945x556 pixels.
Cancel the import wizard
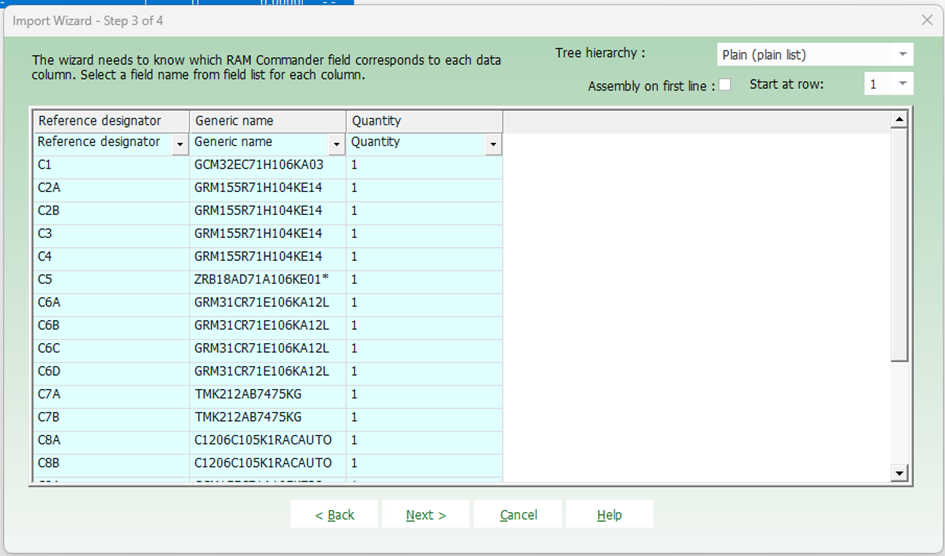(x=518, y=515)
